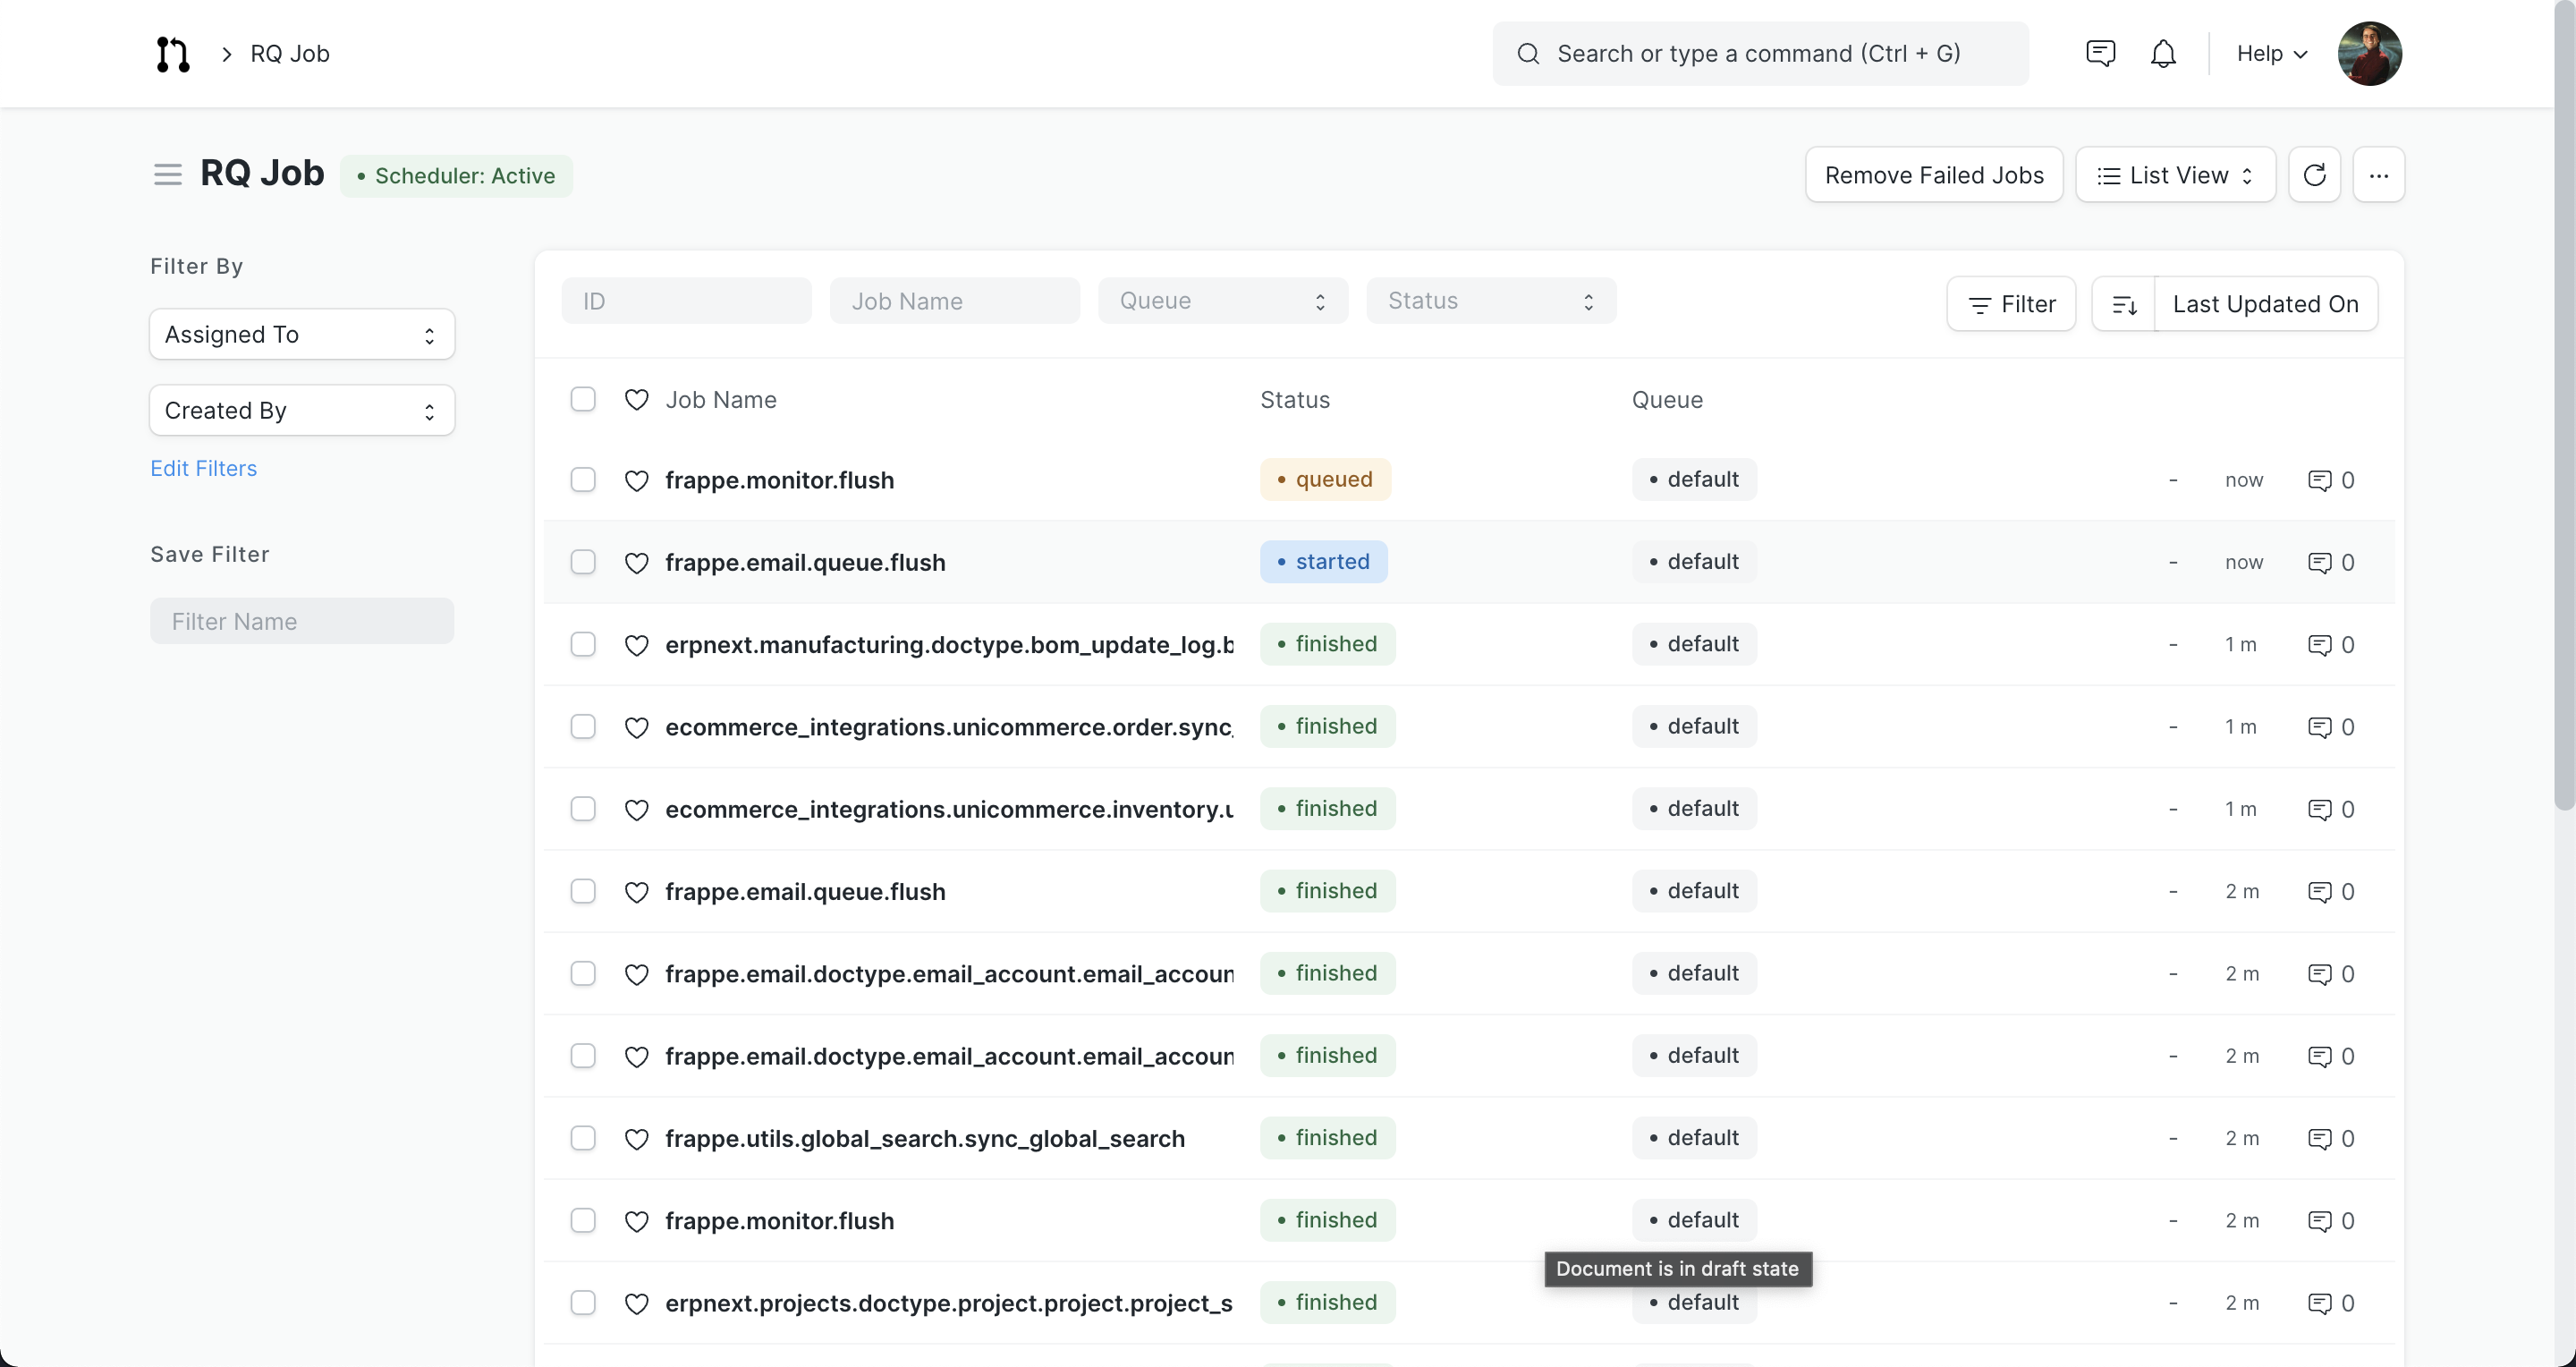Click the sort direction toggle icon

[2124, 304]
